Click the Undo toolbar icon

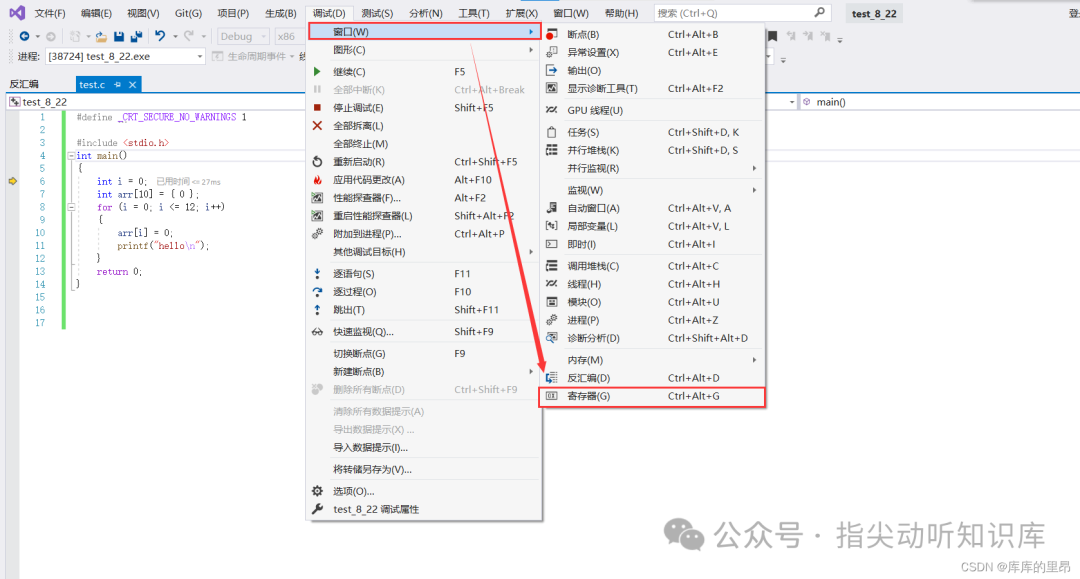[x=160, y=36]
